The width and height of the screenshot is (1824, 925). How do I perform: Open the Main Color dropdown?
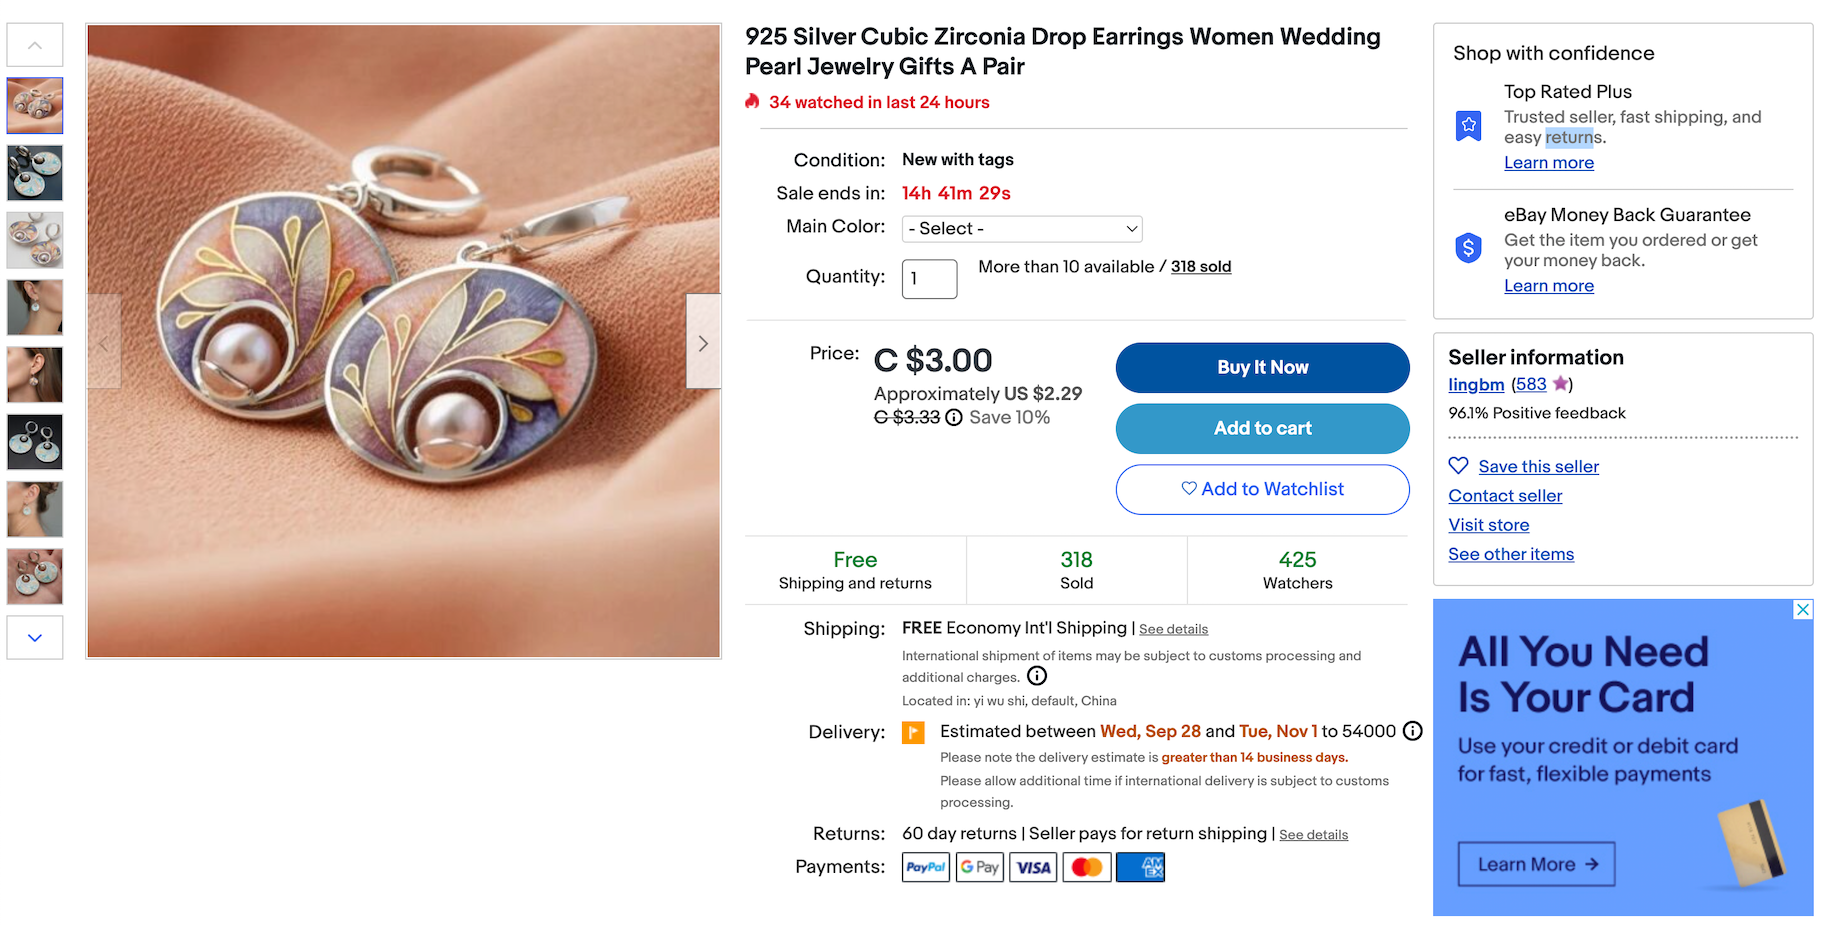1021,229
